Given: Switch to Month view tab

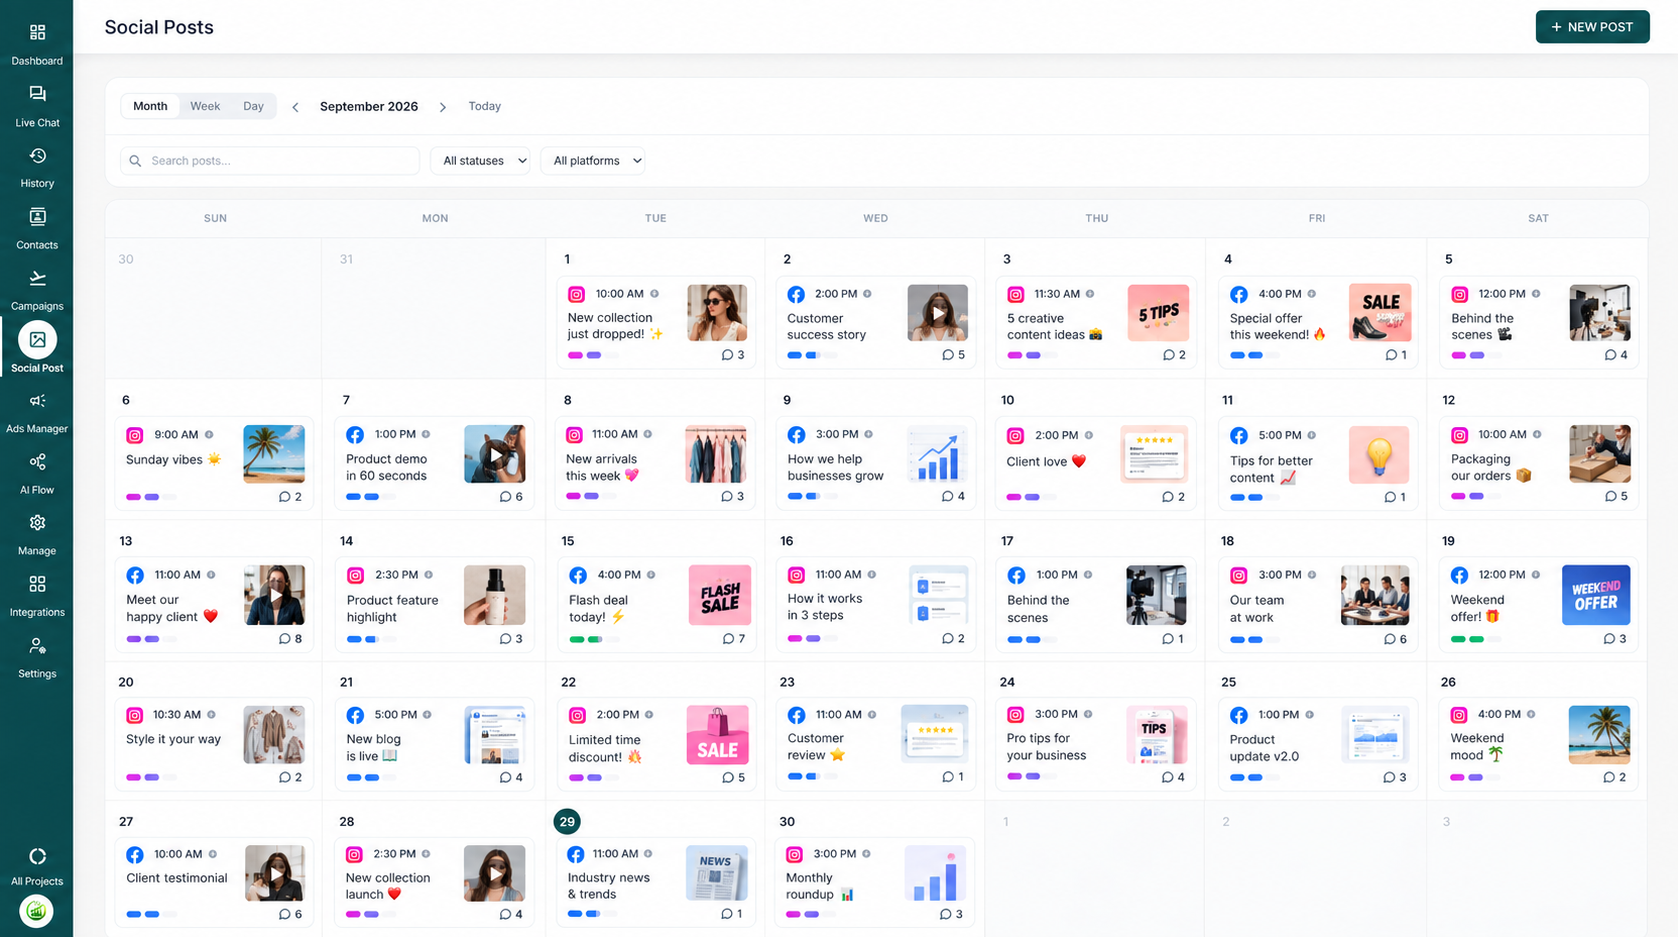Looking at the screenshot, I should click(150, 106).
